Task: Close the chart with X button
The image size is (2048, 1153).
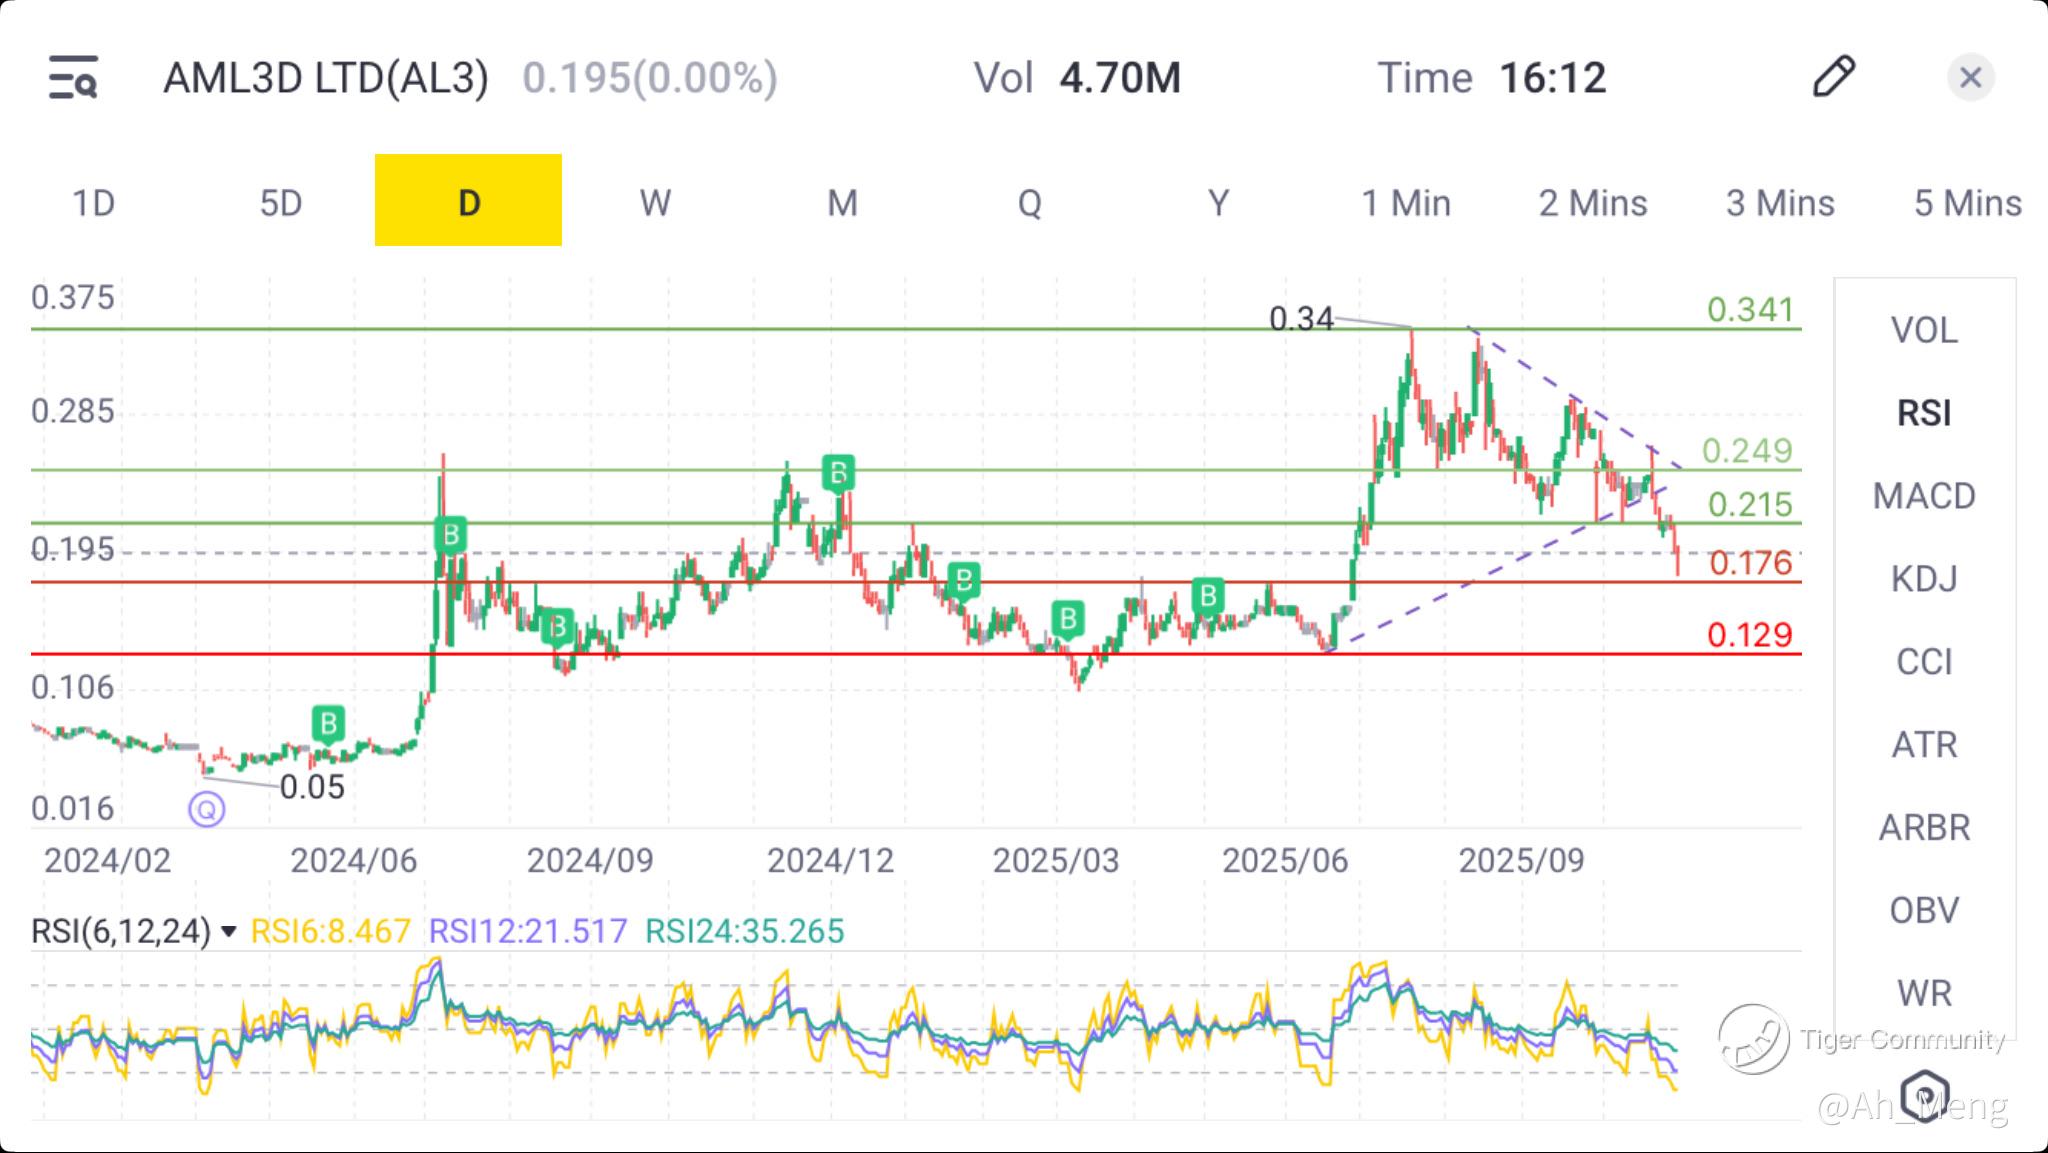Action: pyautogui.click(x=1970, y=77)
